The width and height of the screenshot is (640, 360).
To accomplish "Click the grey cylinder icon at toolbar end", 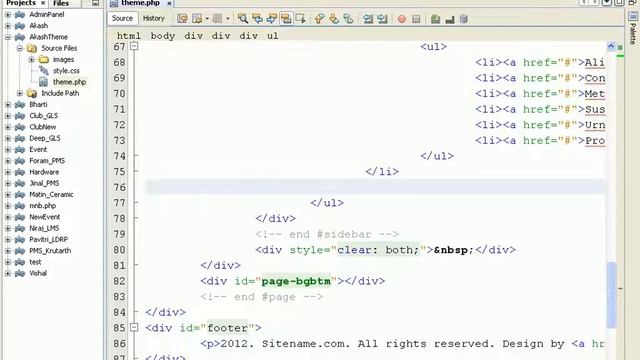I will click(464, 19).
